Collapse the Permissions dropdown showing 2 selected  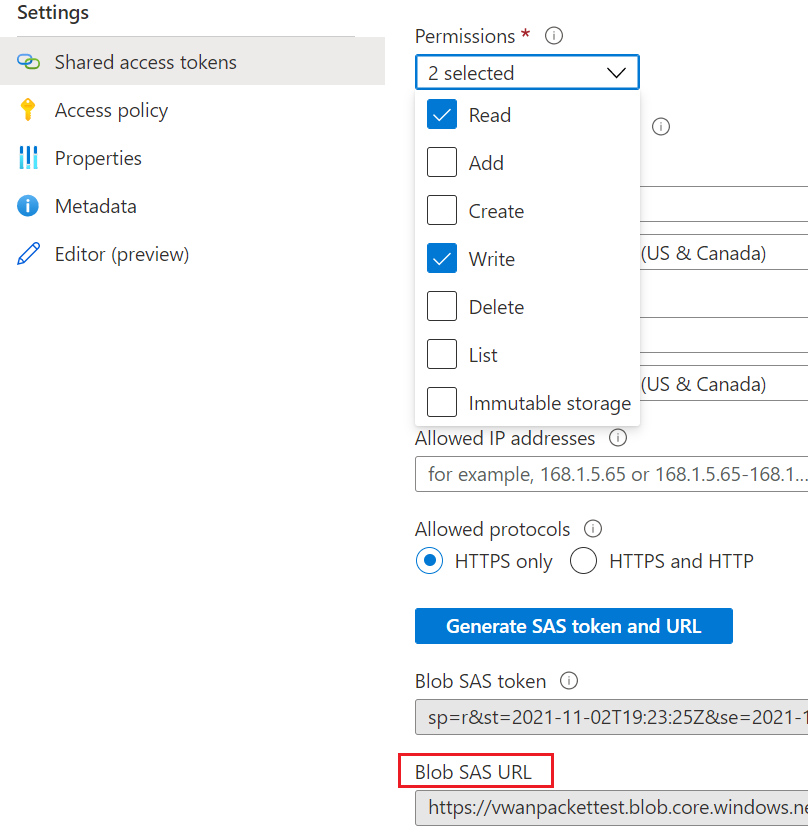coord(527,73)
